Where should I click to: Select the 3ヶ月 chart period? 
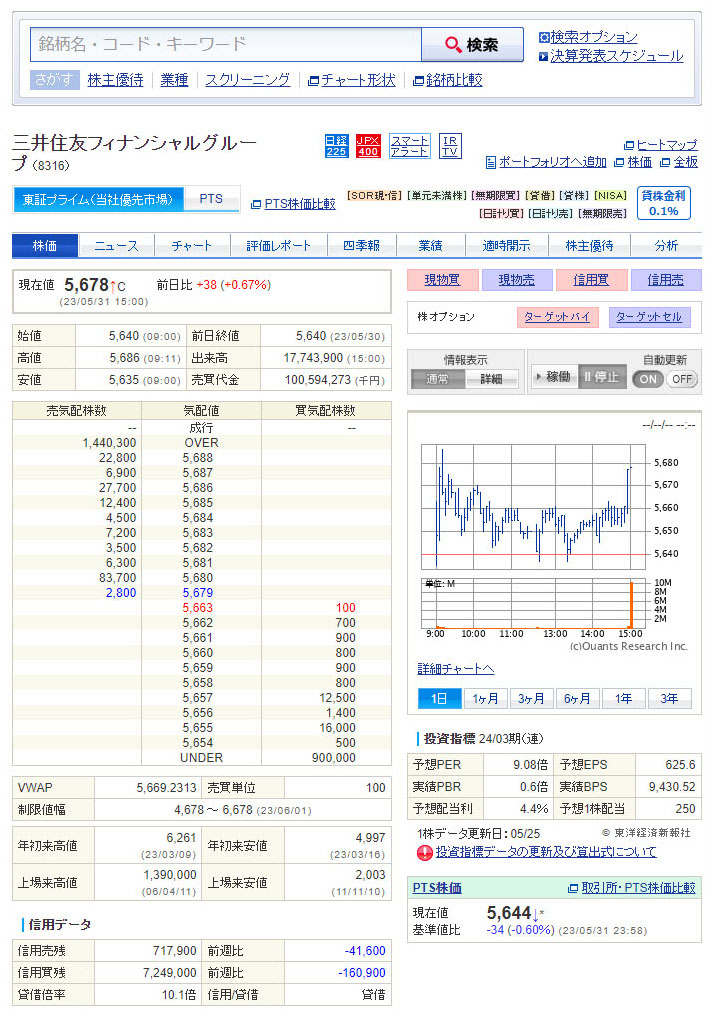point(532,699)
